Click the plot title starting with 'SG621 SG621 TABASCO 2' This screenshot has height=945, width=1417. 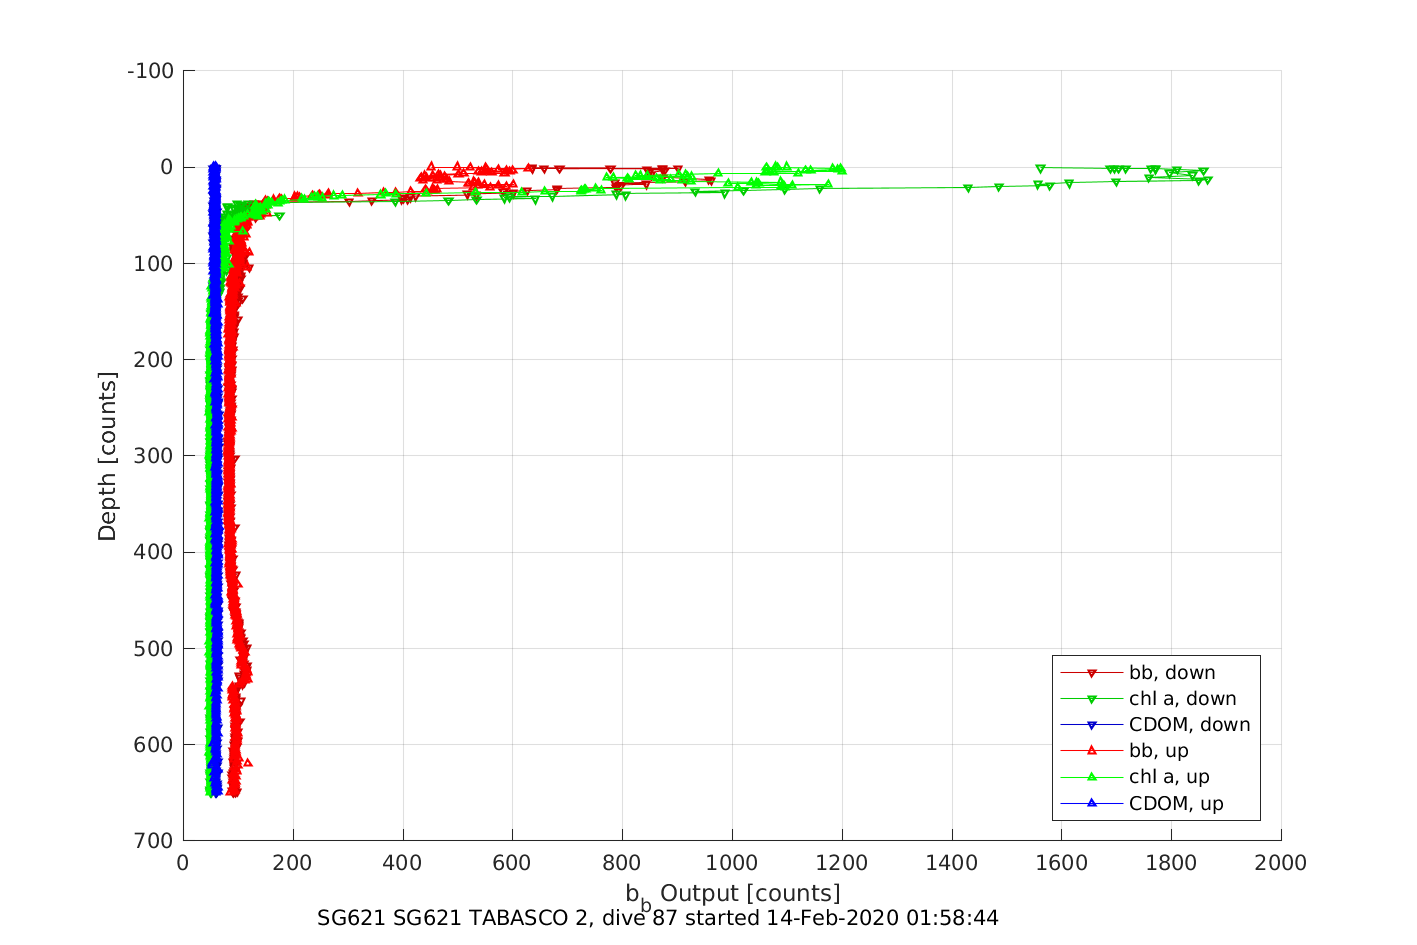[658, 918]
